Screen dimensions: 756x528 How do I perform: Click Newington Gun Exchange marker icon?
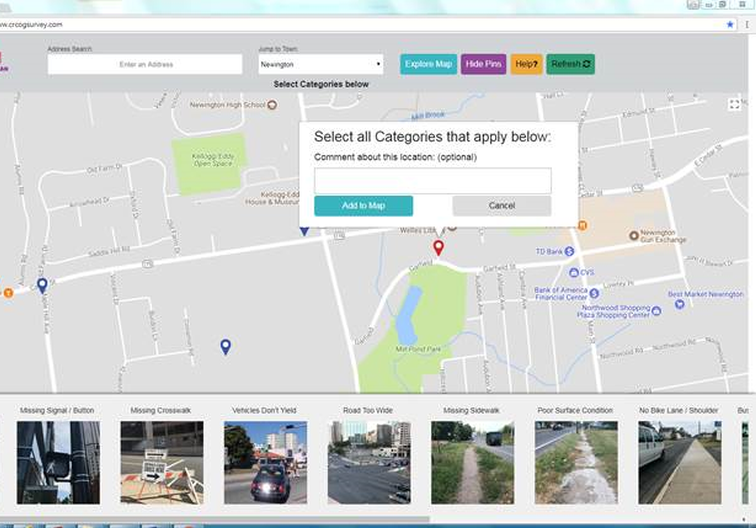click(x=634, y=236)
